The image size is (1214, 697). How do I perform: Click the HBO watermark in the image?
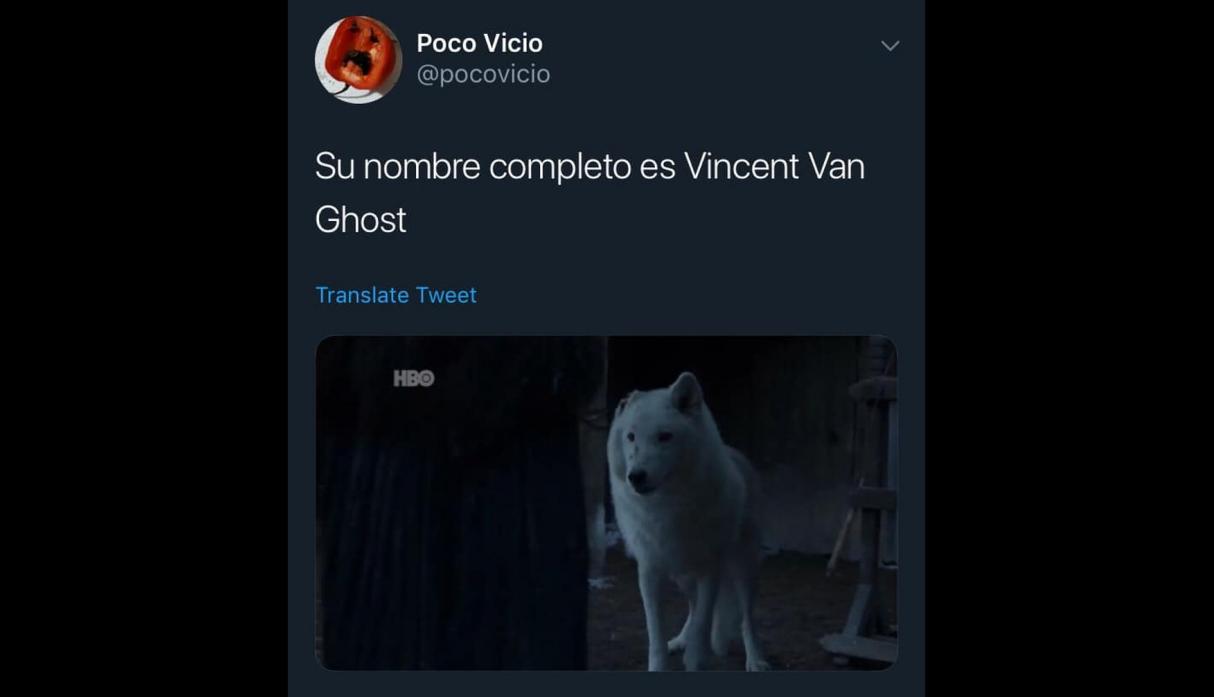(x=413, y=378)
